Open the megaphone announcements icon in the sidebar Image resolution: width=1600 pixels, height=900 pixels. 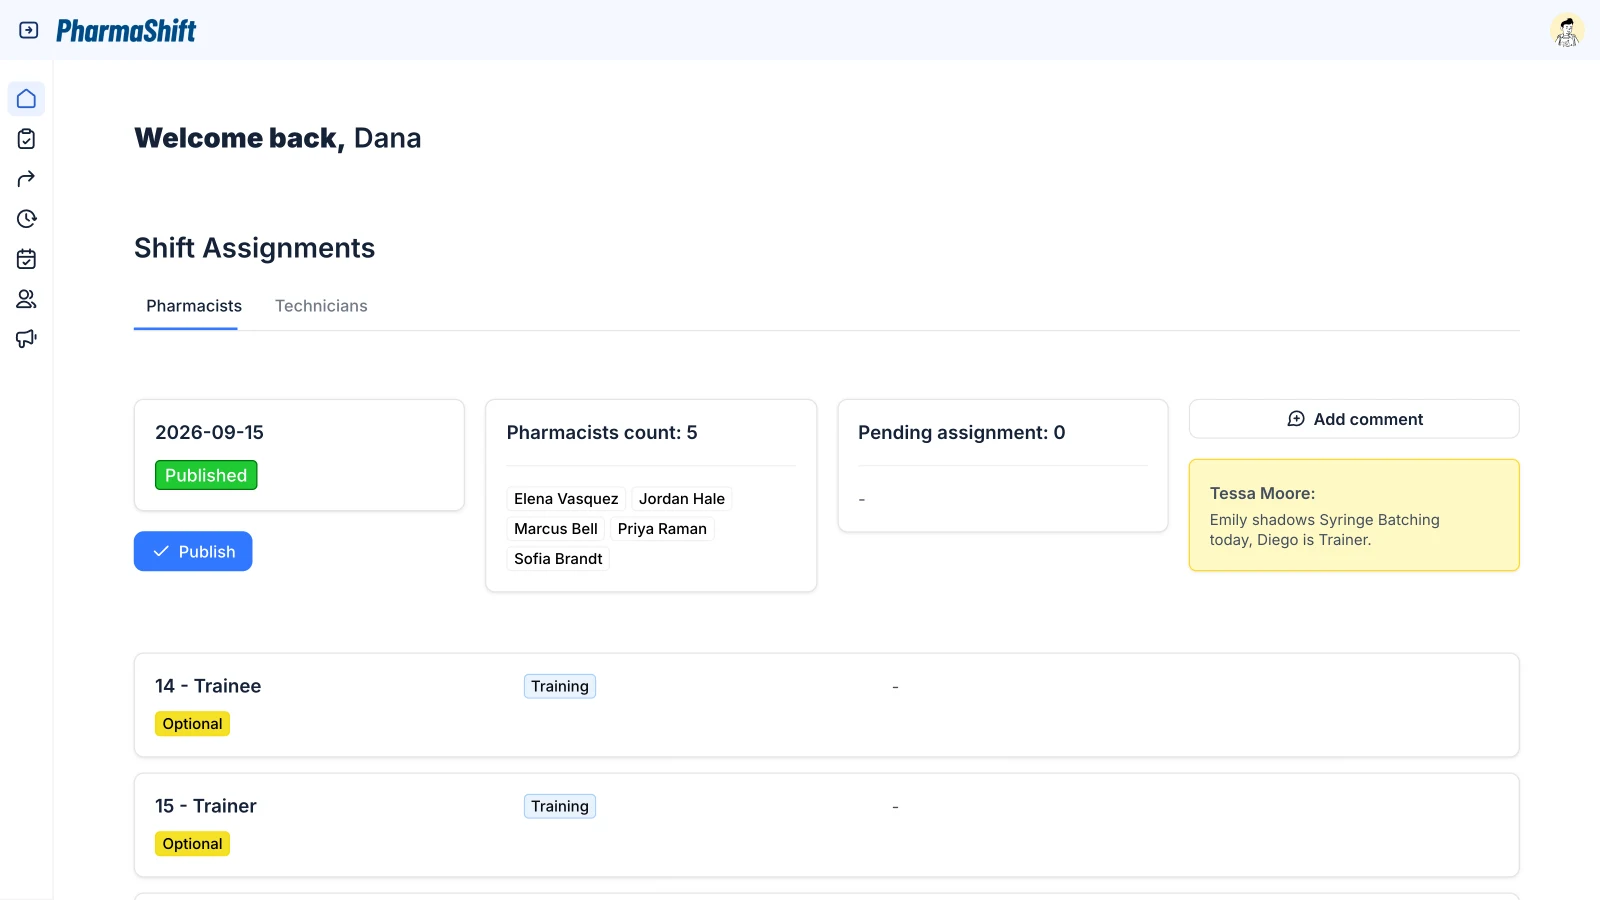[x=27, y=339]
